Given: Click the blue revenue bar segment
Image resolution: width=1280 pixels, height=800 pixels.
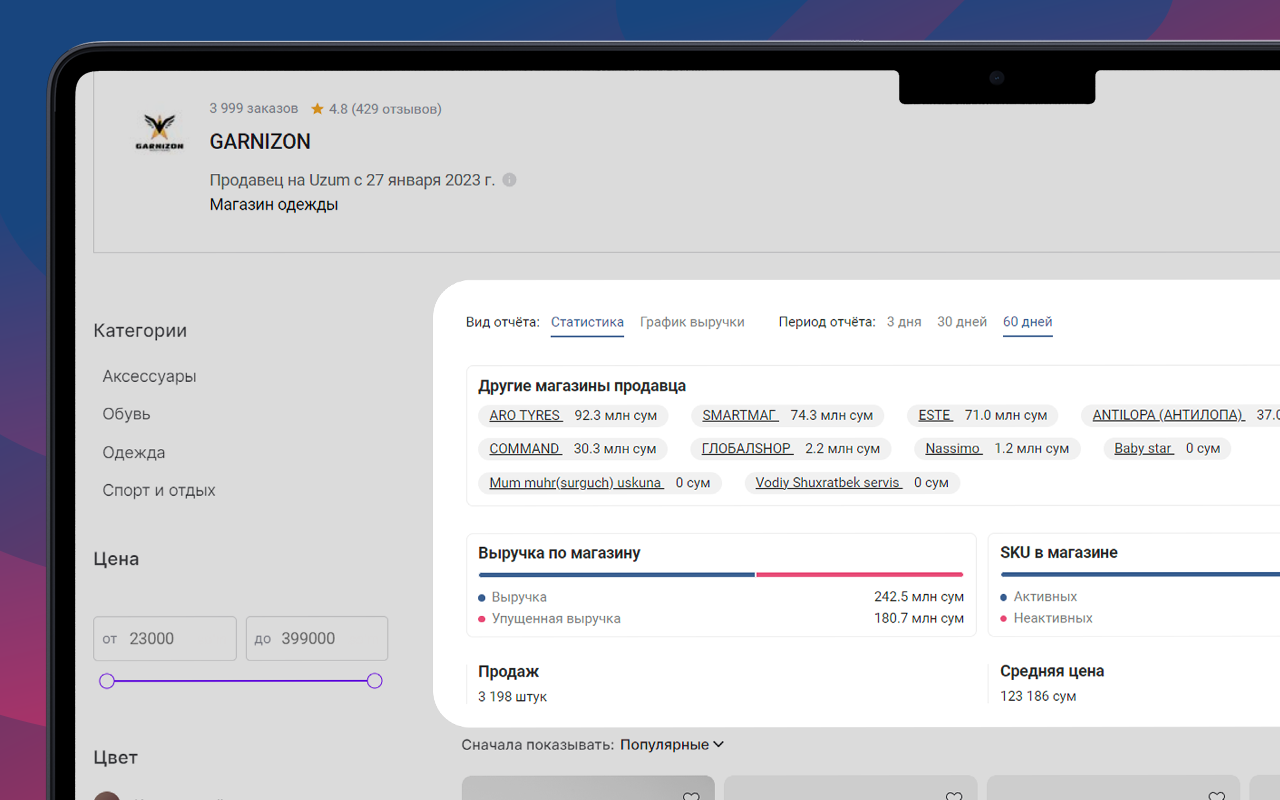Looking at the screenshot, I should [617, 575].
